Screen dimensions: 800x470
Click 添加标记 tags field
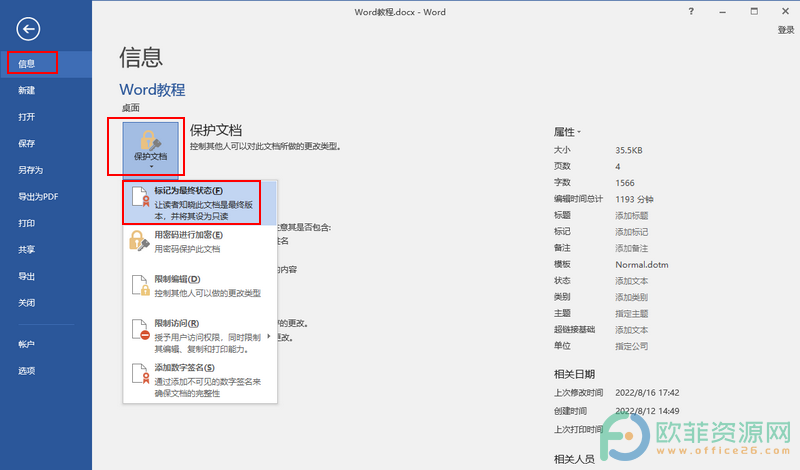coord(632,232)
